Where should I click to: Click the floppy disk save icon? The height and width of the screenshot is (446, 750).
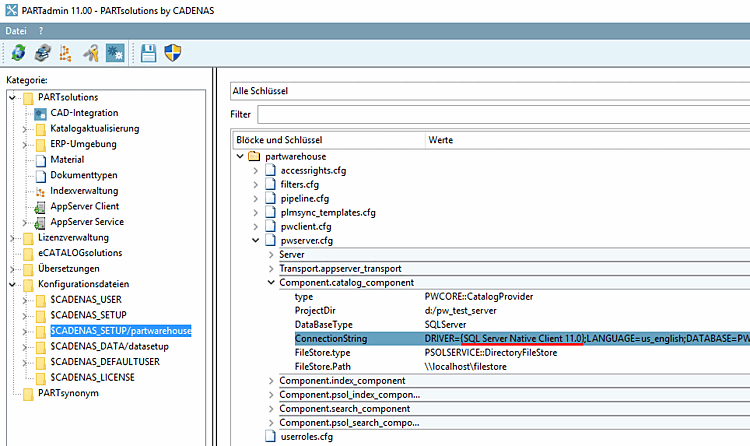[149, 53]
